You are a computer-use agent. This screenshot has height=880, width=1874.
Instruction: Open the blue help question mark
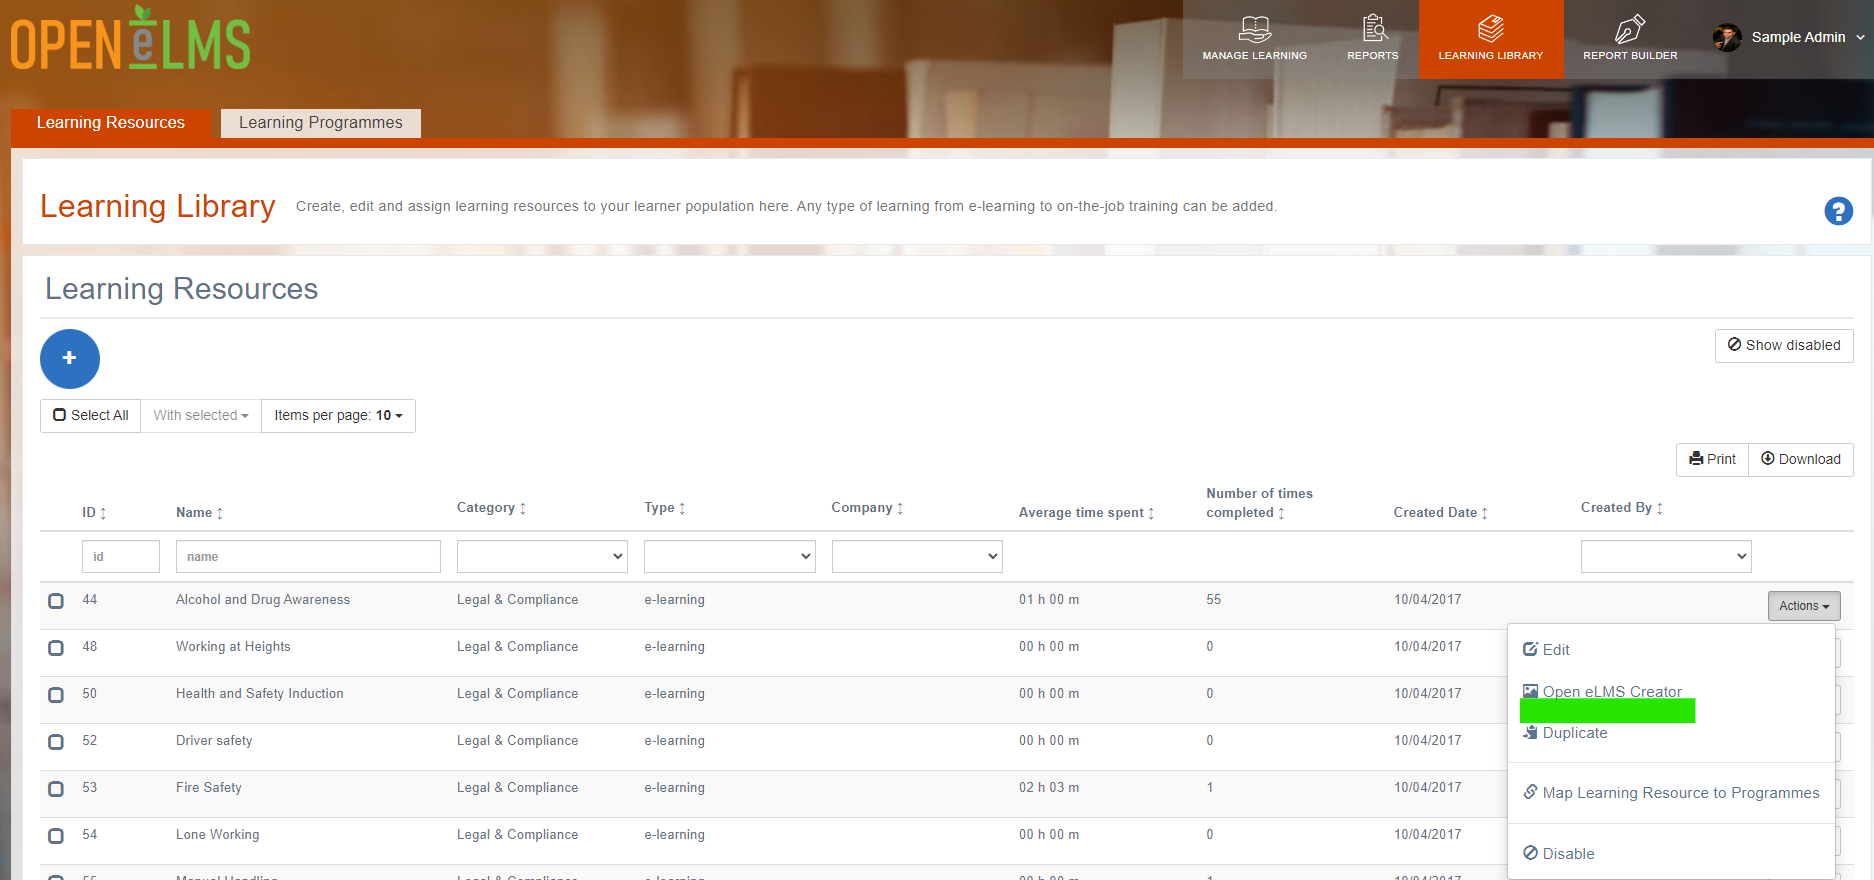[1838, 211]
